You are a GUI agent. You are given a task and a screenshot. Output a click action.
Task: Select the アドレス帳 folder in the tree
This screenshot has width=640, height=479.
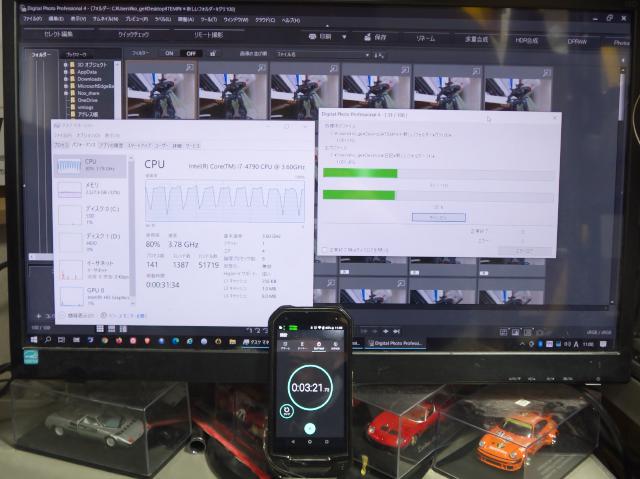88,115
